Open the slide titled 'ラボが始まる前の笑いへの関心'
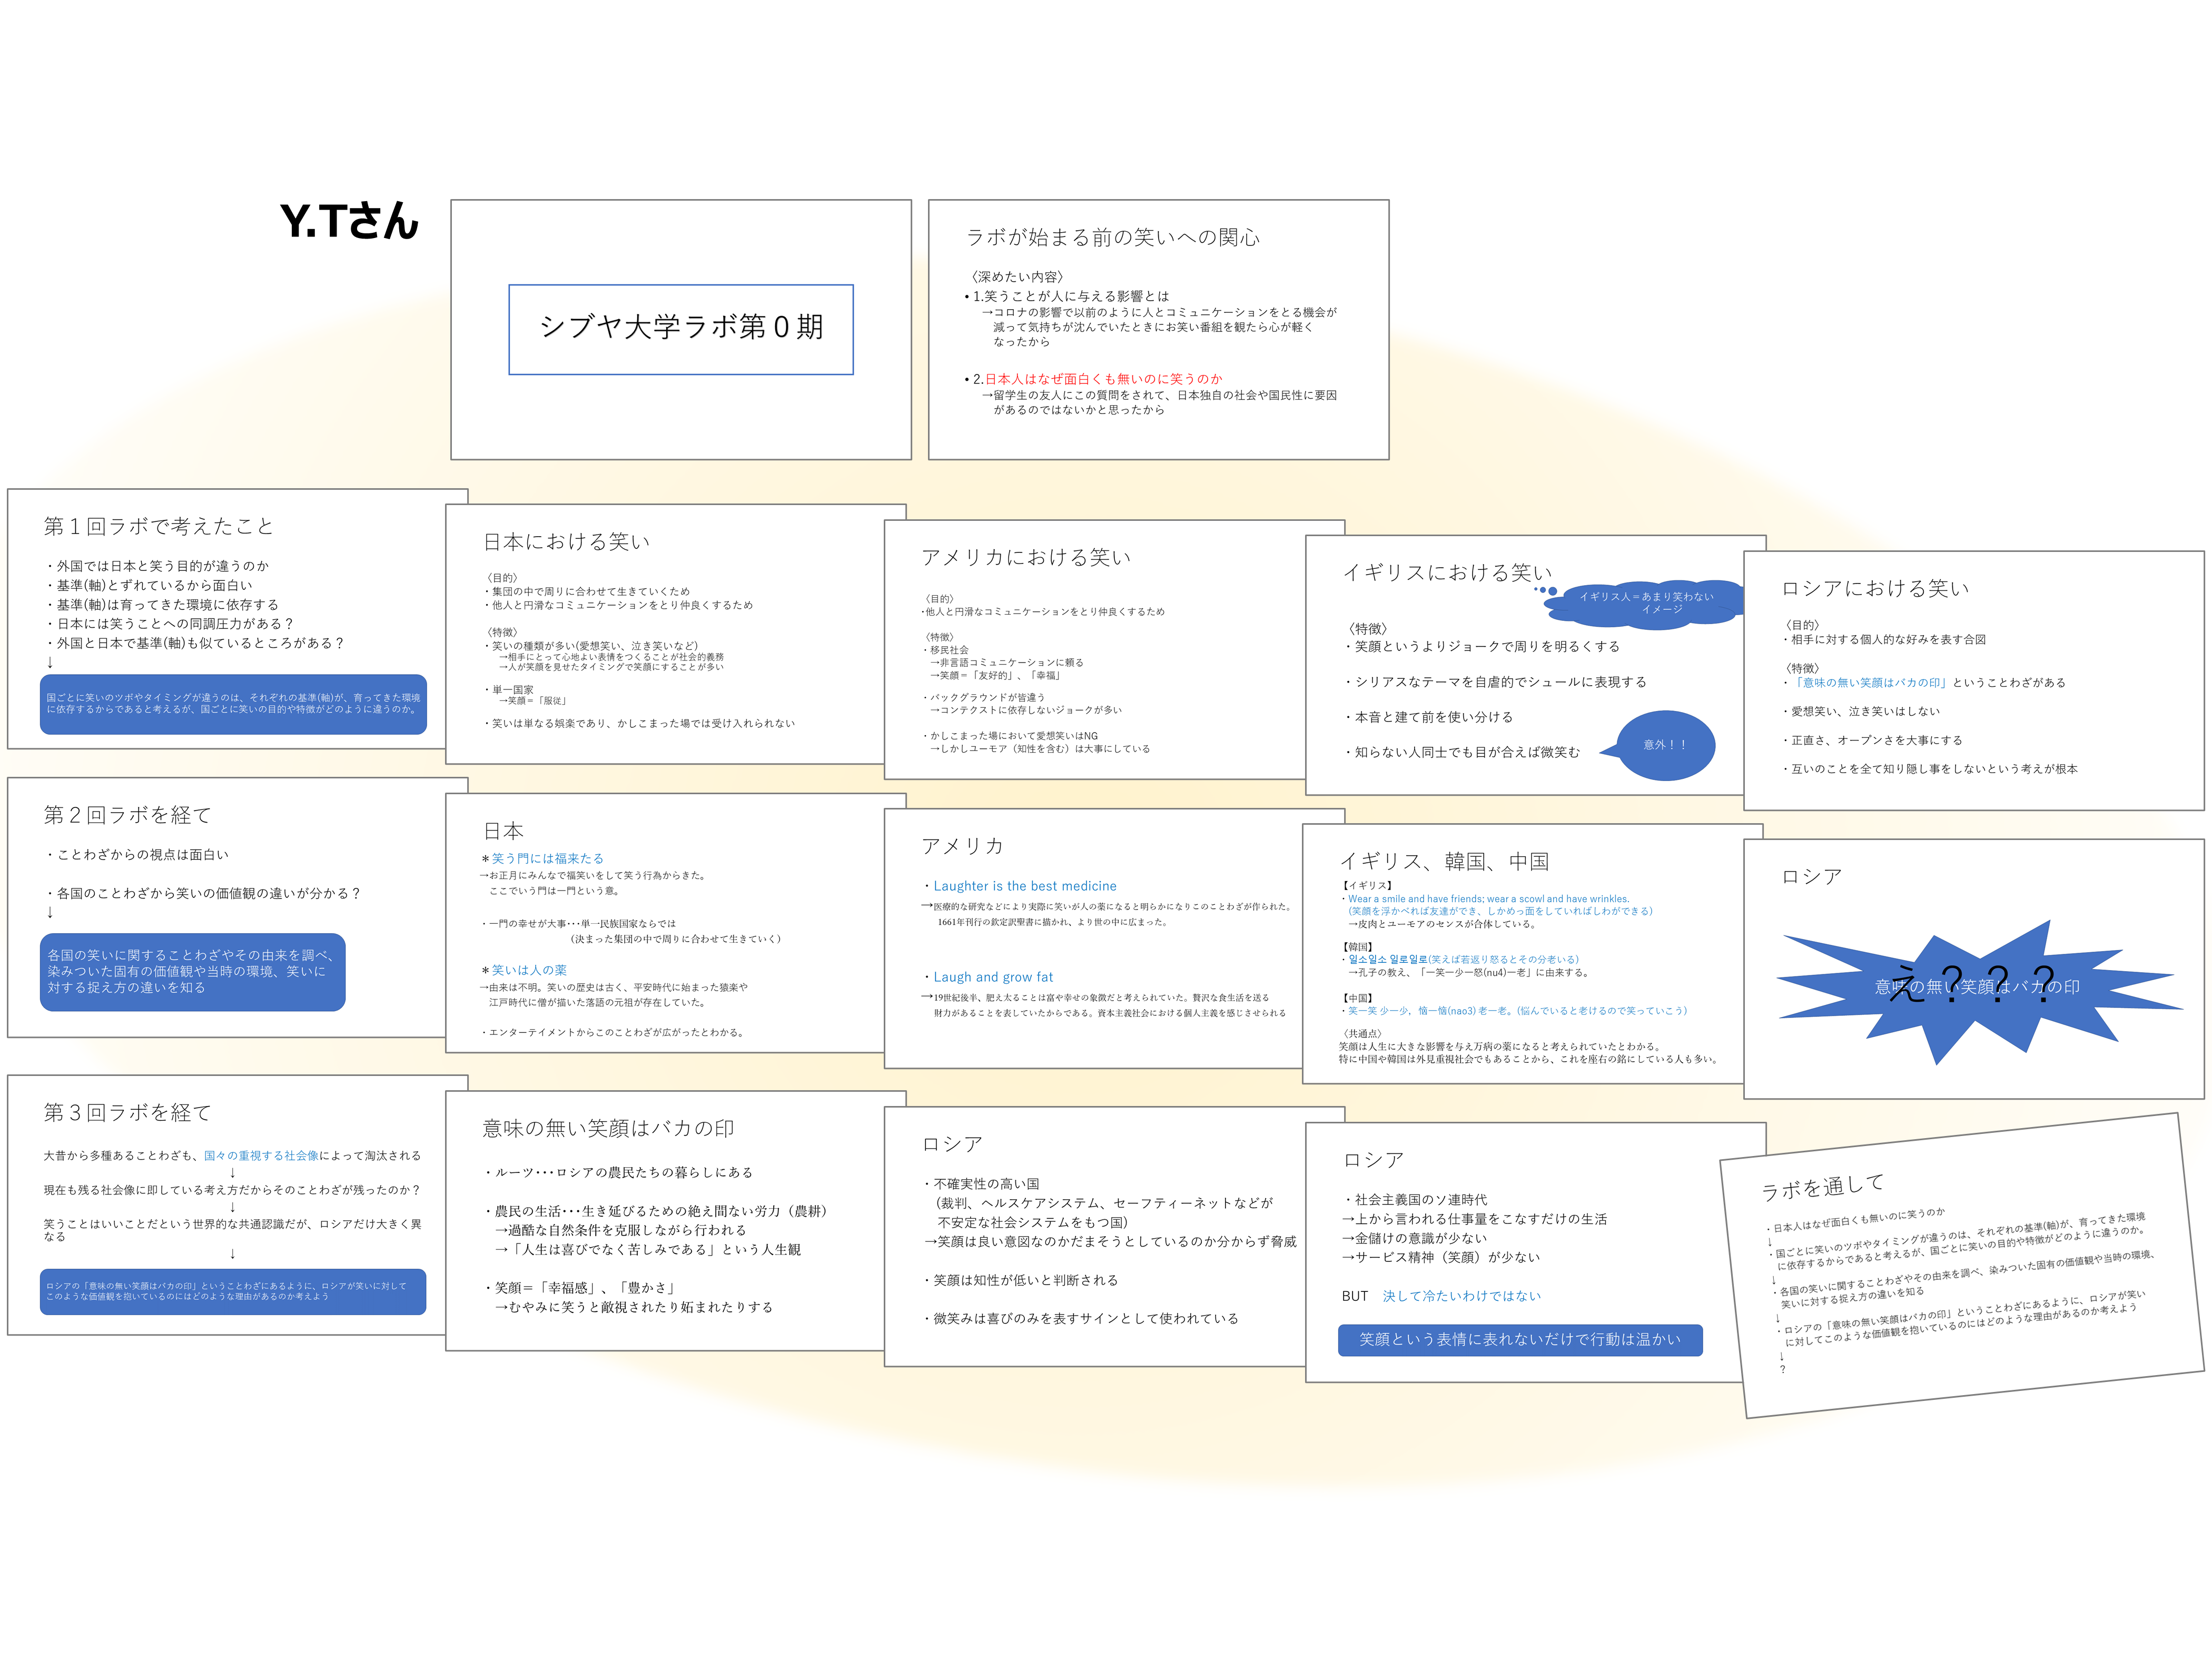The height and width of the screenshot is (1659, 2212). coord(1159,330)
